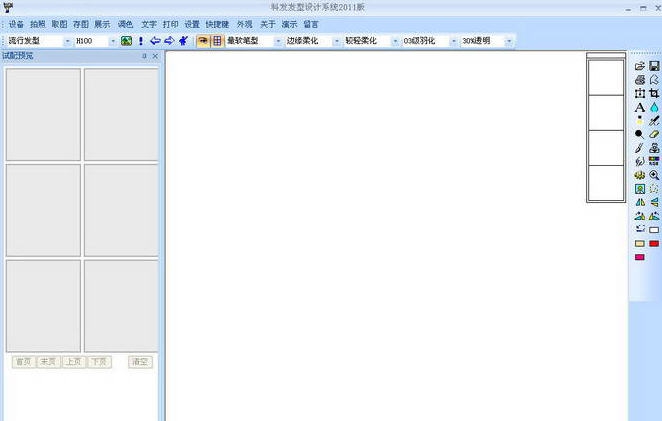Screen dimensions: 662x421
Task: Open the 快捷键 menu
Action: tap(217, 24)
